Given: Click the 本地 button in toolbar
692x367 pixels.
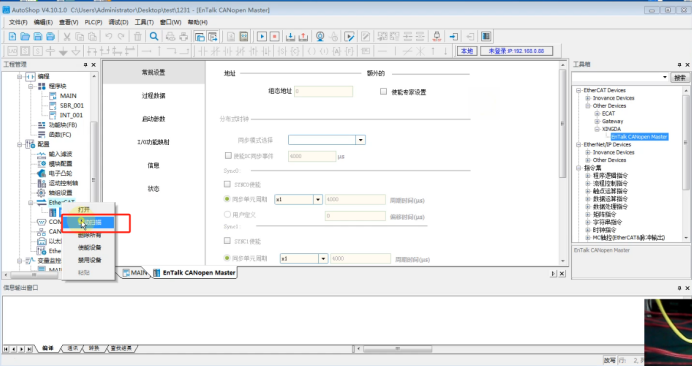Looking at the screenshot, I should point(467,51).
